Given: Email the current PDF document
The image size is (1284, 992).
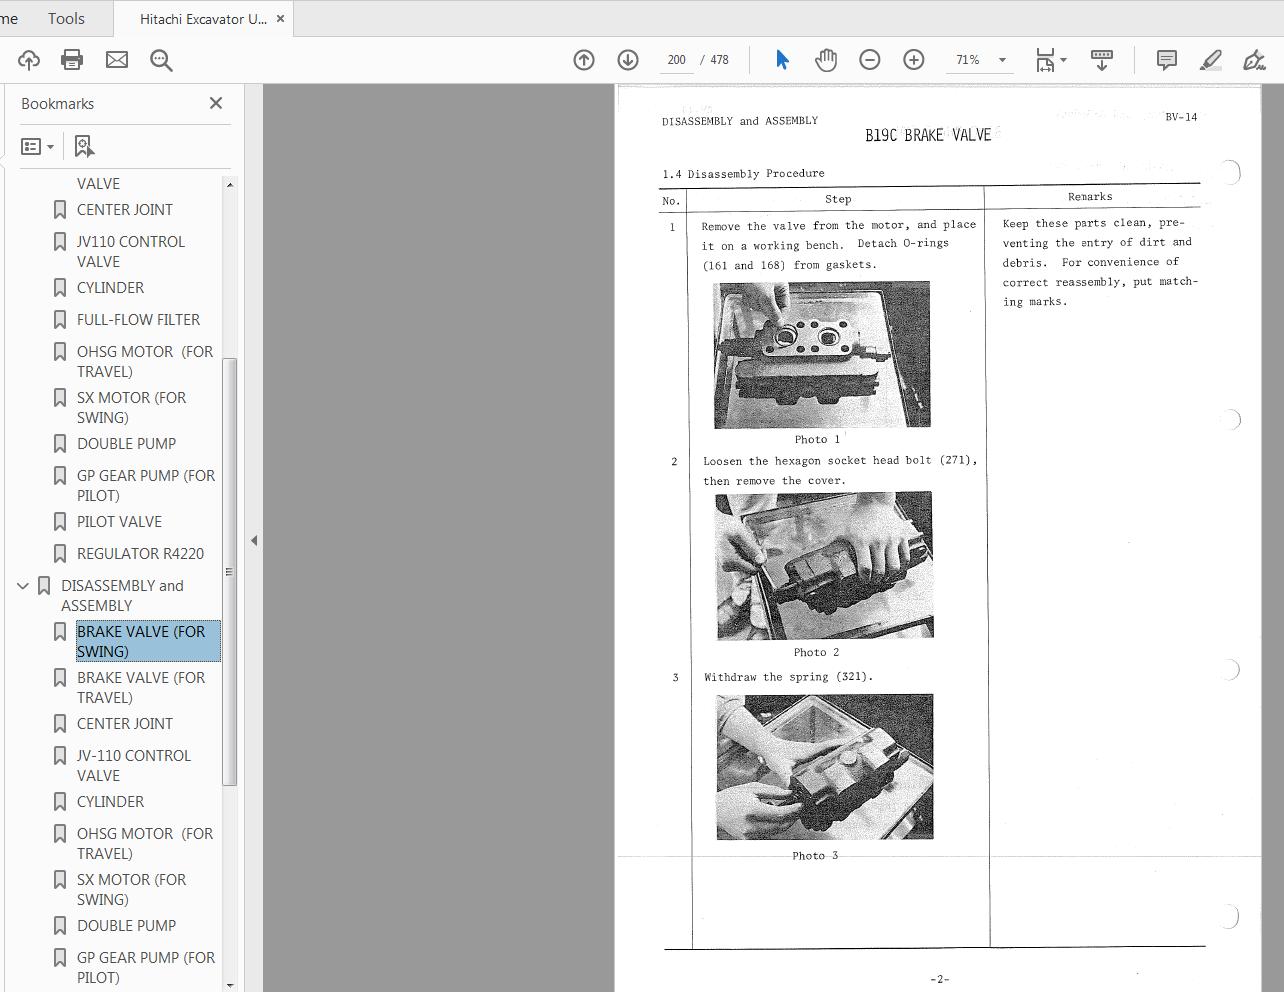Looking at the screenshot, I should 117,60.
